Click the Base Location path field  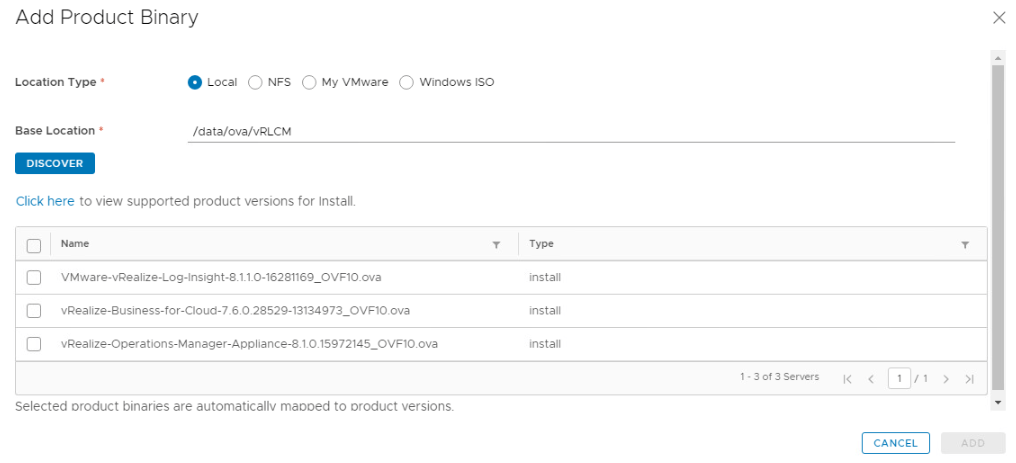point(570,131)
